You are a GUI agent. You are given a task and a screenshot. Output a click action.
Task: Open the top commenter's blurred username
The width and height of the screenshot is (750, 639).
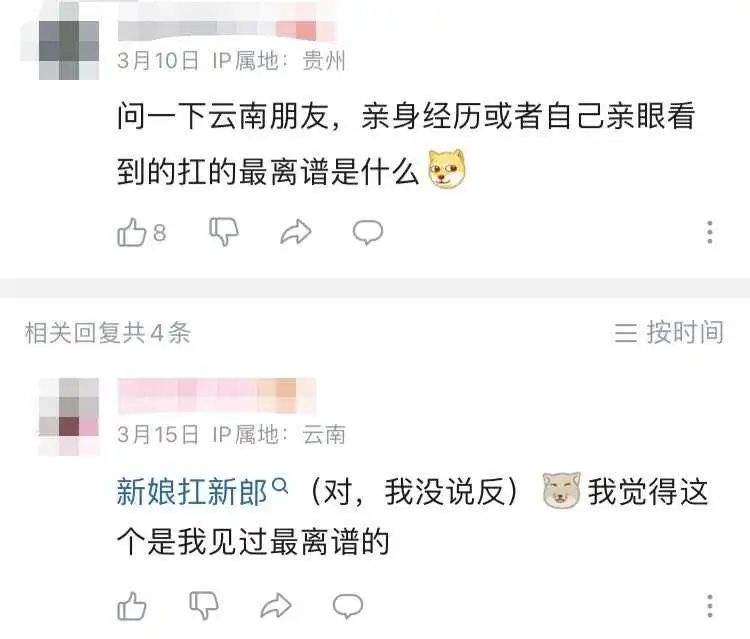tap(227, 30)
